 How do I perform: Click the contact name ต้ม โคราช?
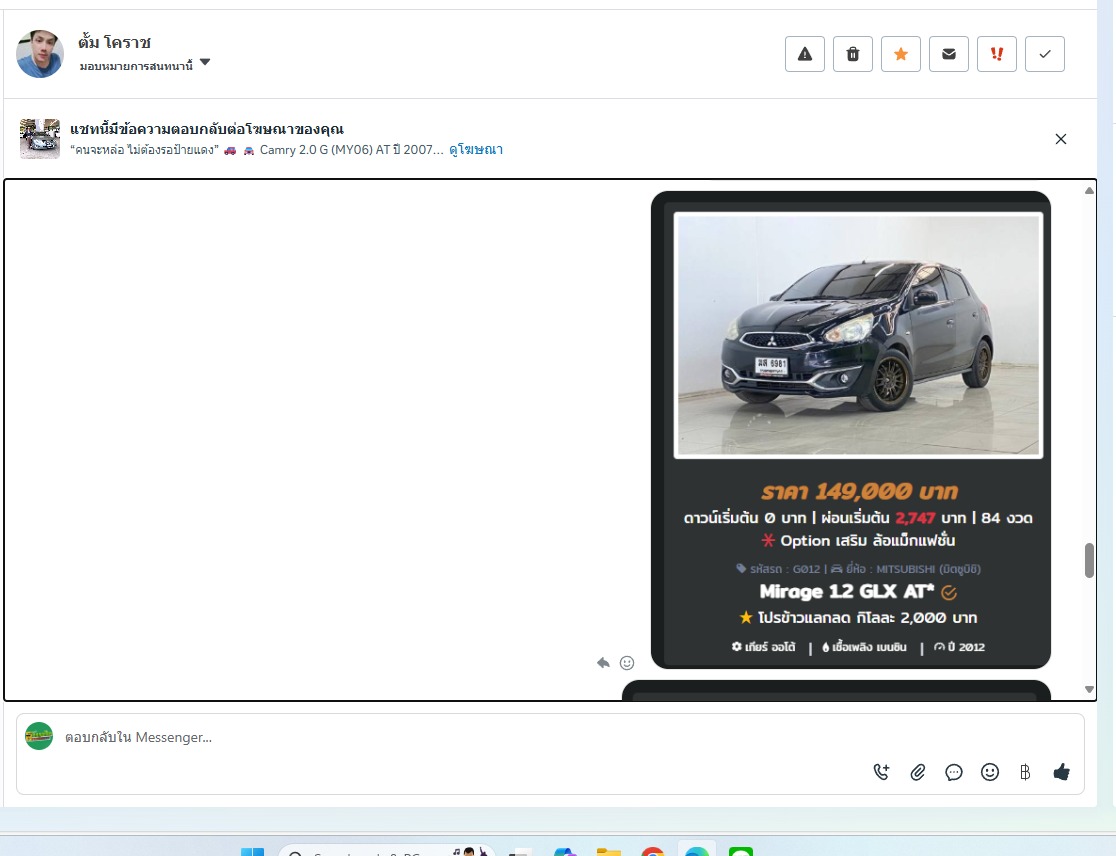coord(115,43)
